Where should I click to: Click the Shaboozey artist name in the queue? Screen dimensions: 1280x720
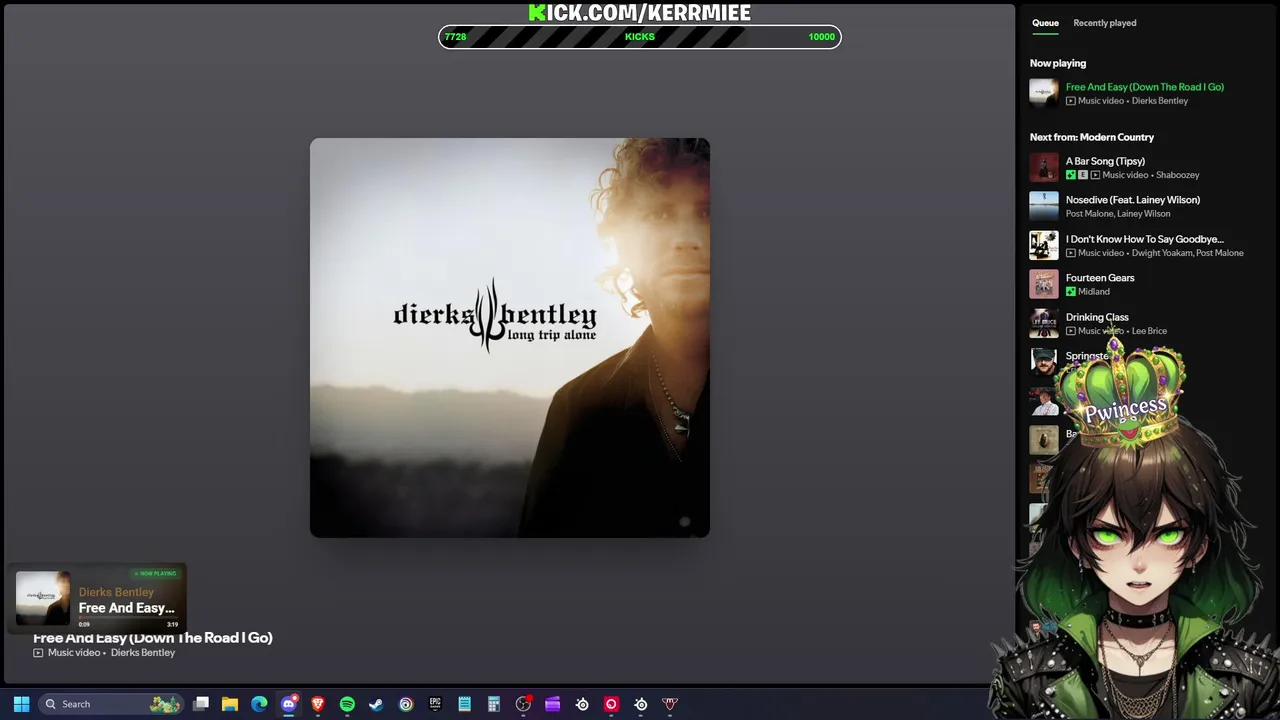pos(1177,175)
